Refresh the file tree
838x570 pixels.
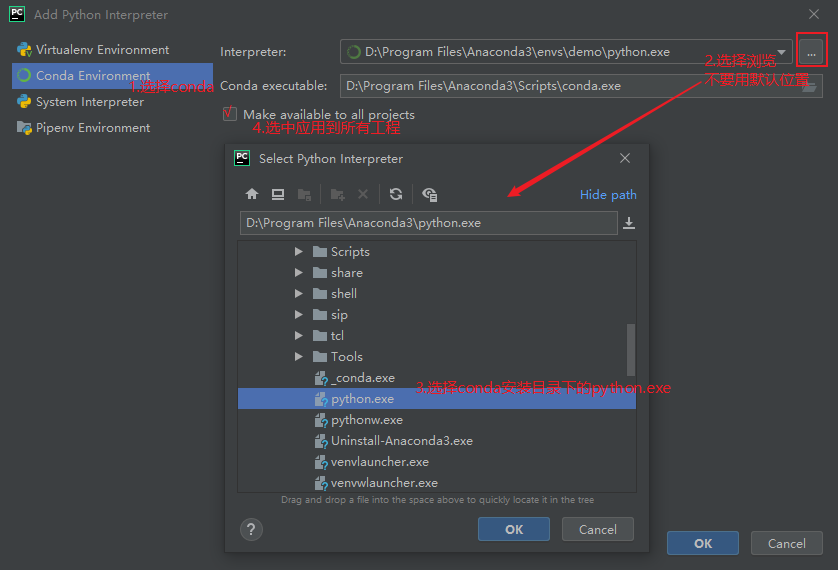point(396,194)
